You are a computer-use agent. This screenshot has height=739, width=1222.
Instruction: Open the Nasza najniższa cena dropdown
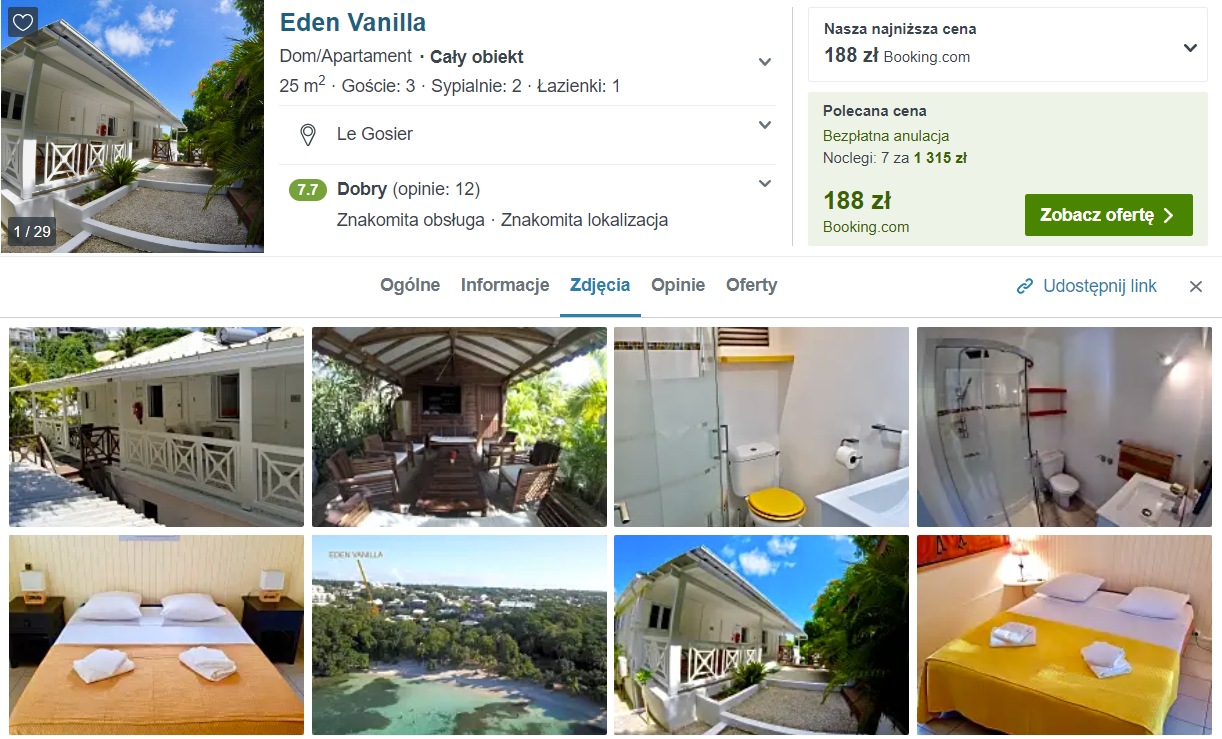click(x=1190, y=48)
